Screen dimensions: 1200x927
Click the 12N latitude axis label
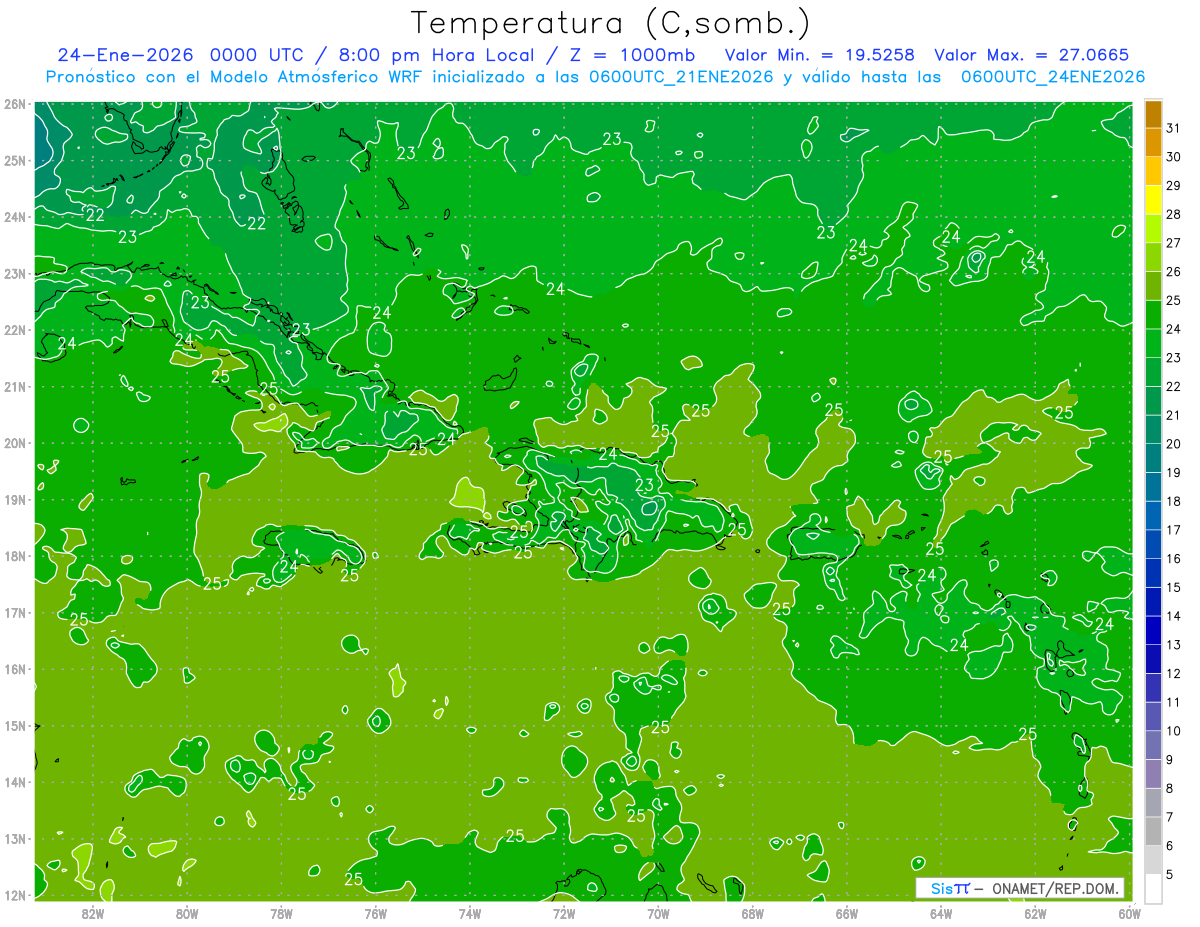[14, 895]
